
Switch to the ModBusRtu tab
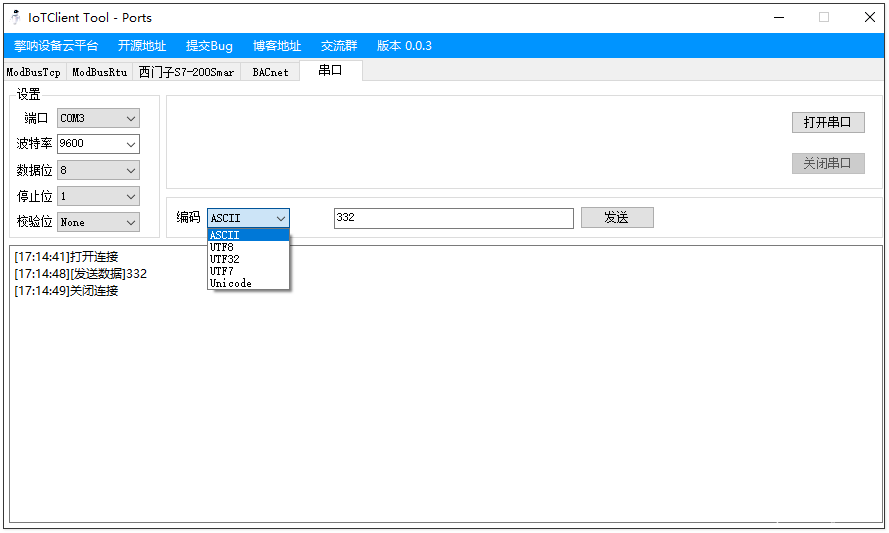click(x=100, y=72)
